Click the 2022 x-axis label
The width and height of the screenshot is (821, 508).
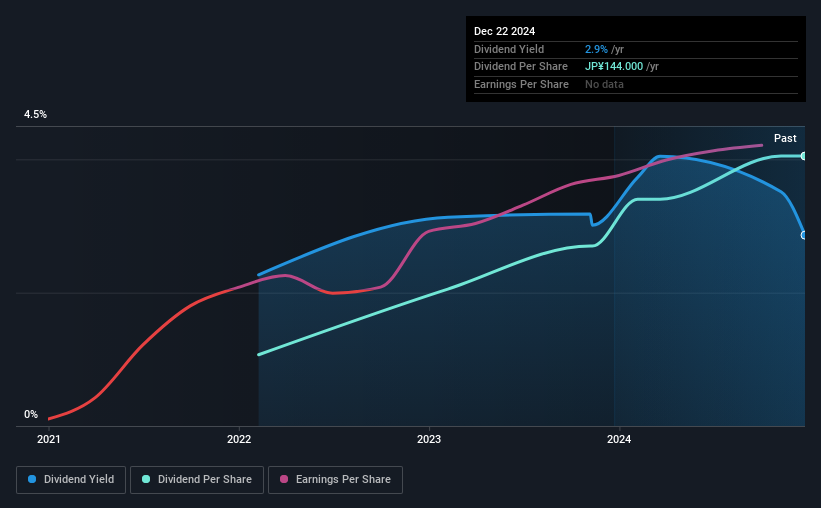[239, 439]
